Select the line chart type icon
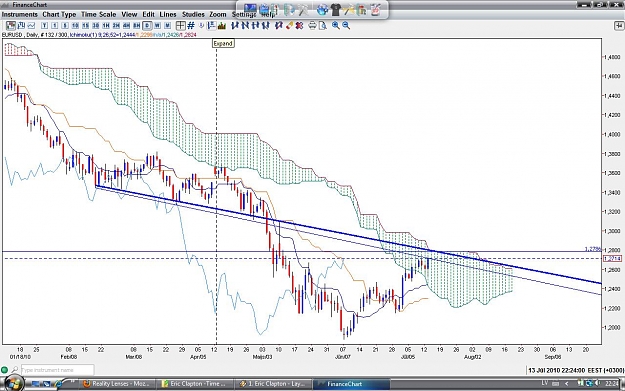Image resolution: width=625 pixels, height=391 pixels. click(x=31, y=26)
